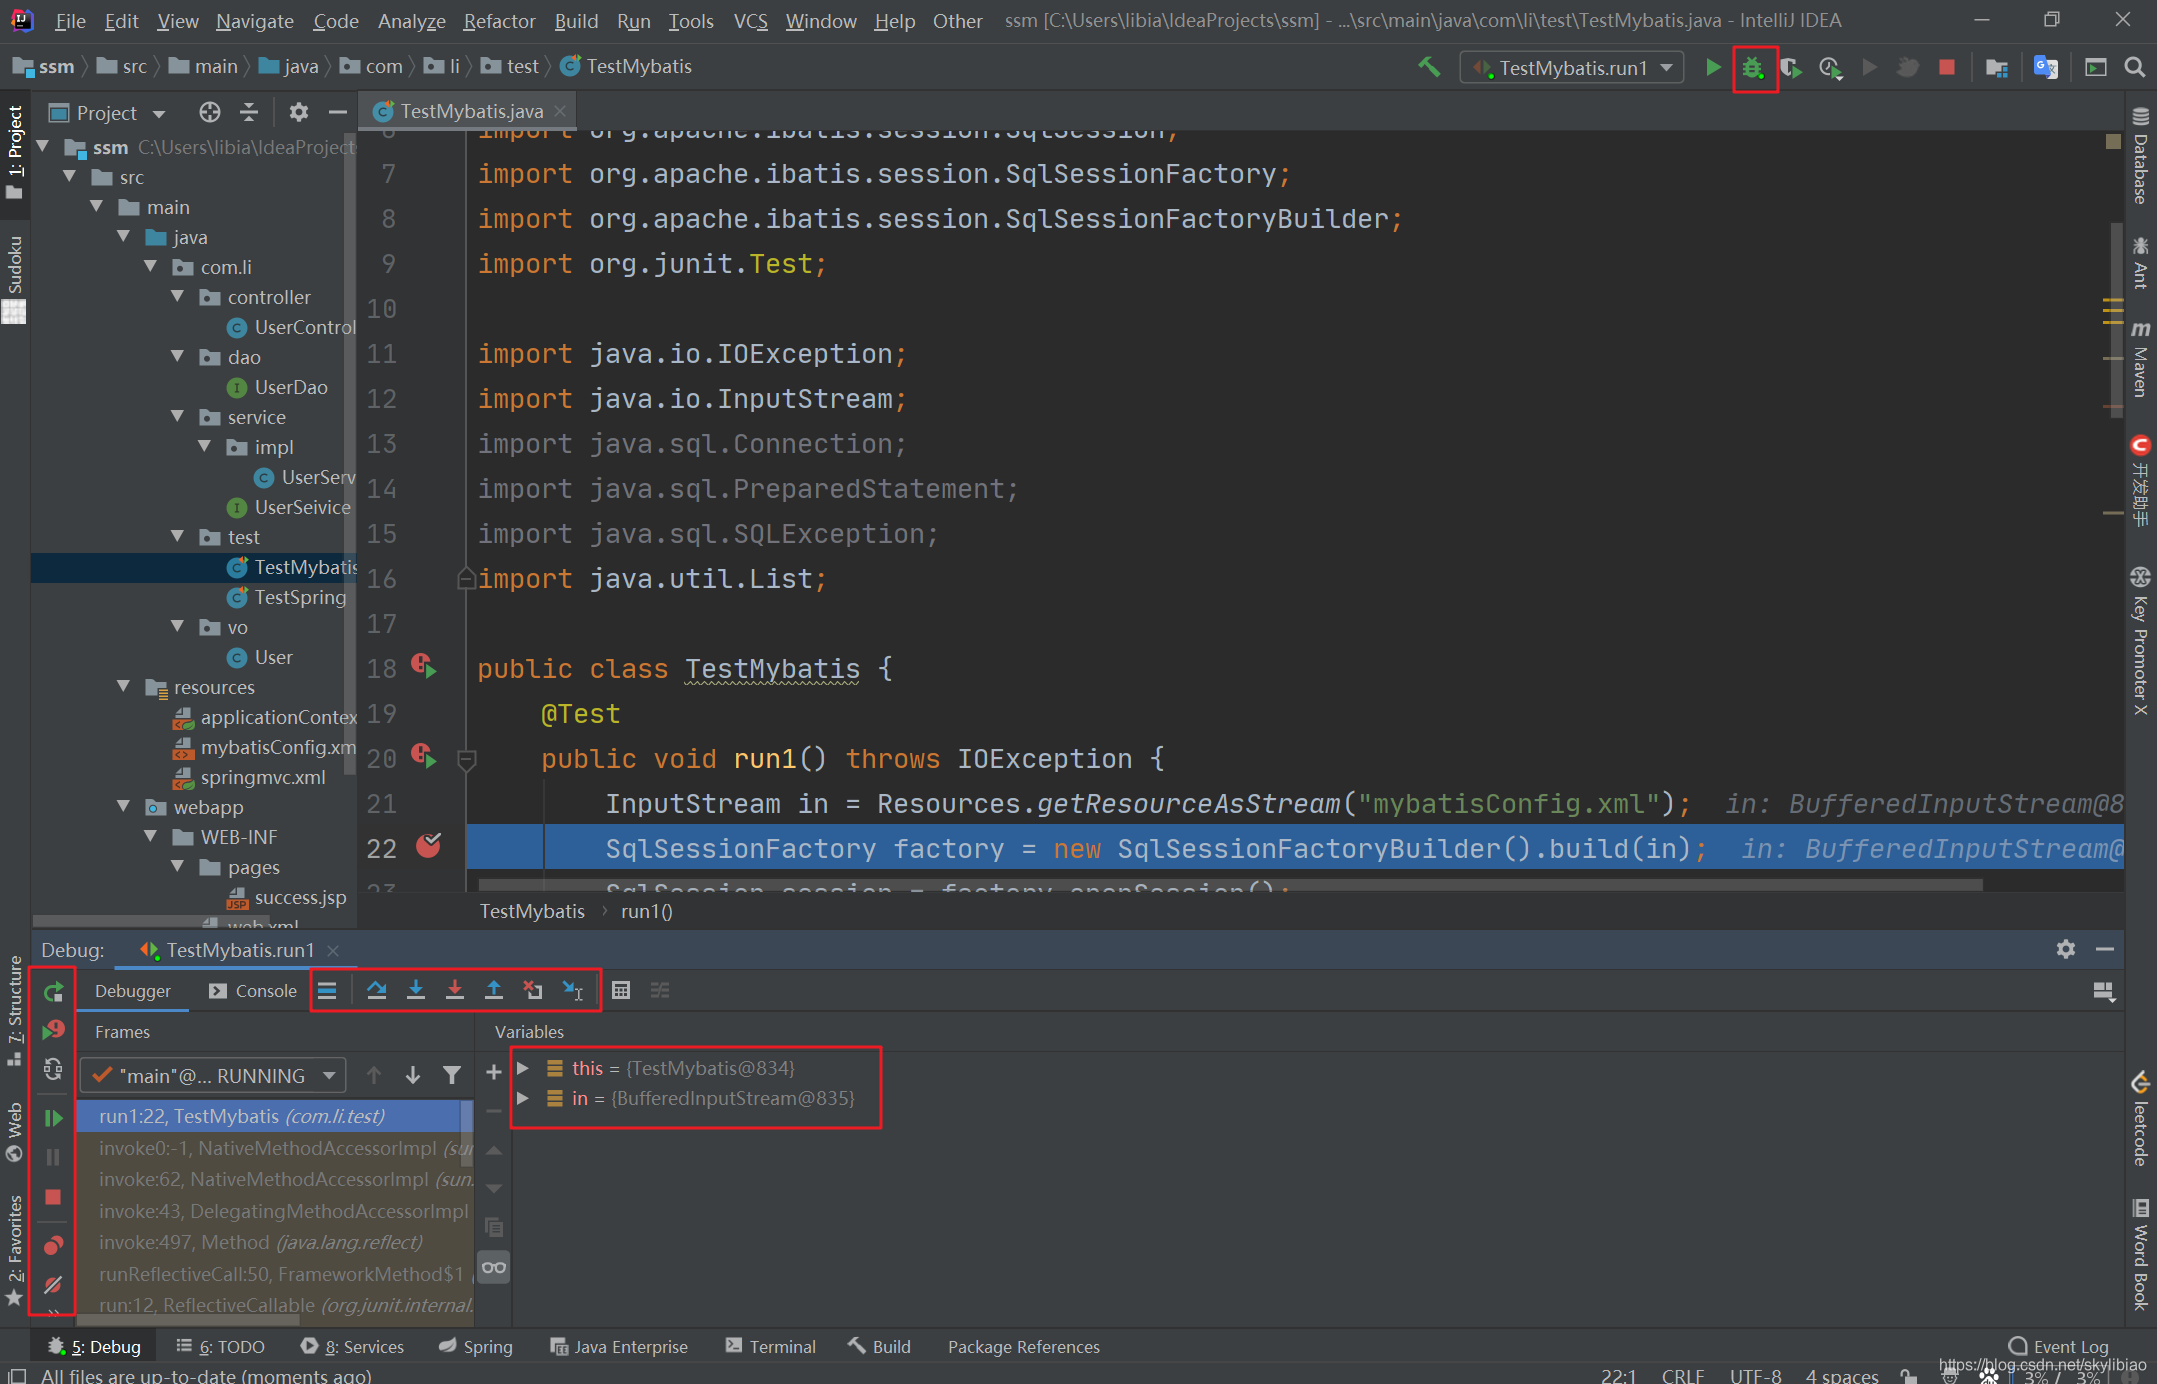Click Resume Program green arrow
2157x1384 pixels.
pos(53,1118)
